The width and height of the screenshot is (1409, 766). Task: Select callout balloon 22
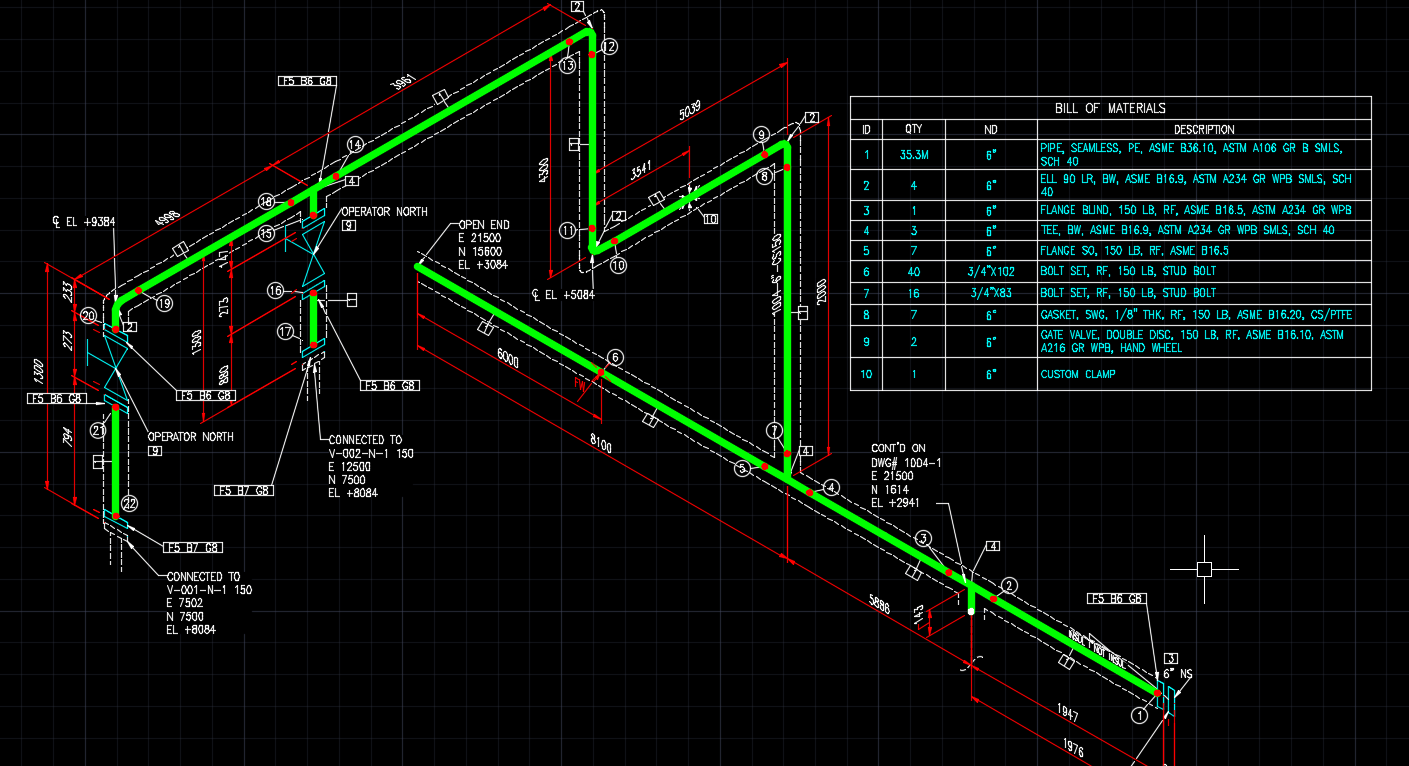(128, 503)
